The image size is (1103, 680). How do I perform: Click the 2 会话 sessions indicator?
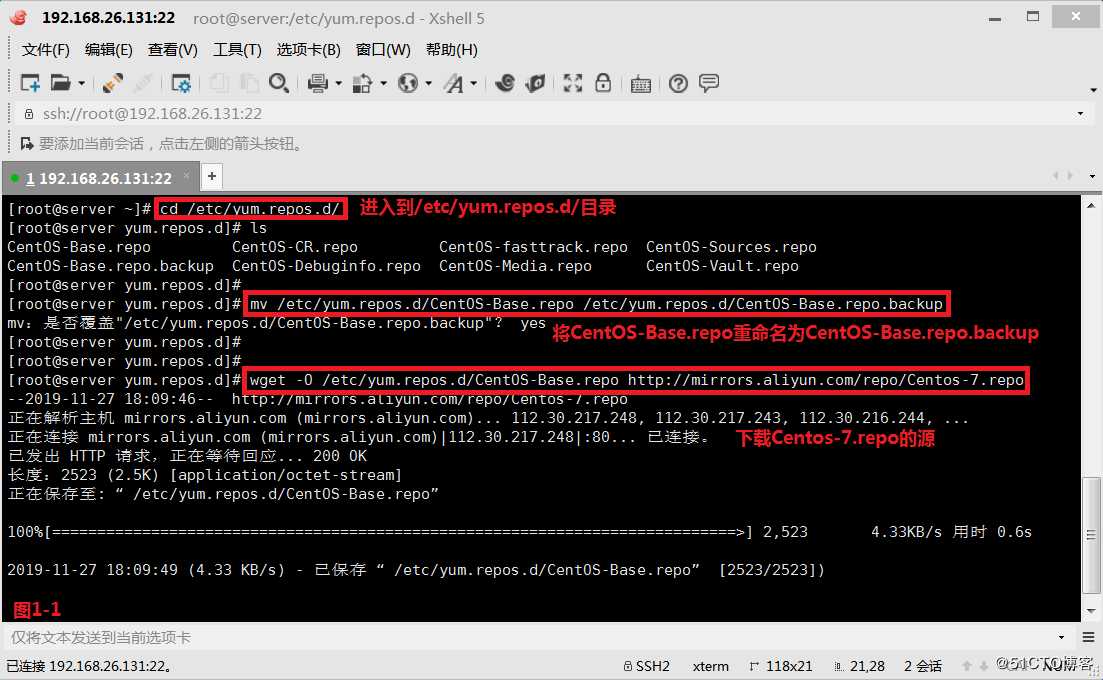(x=923, y=666)
